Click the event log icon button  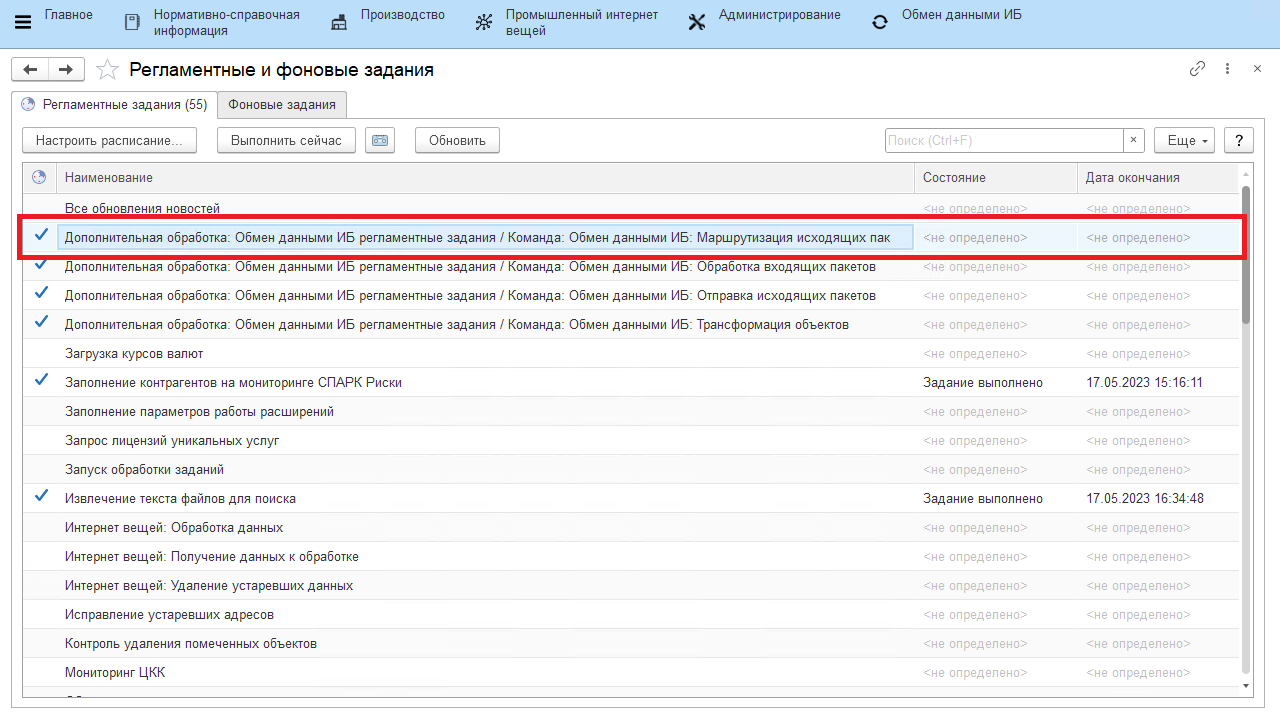[380, 141]
